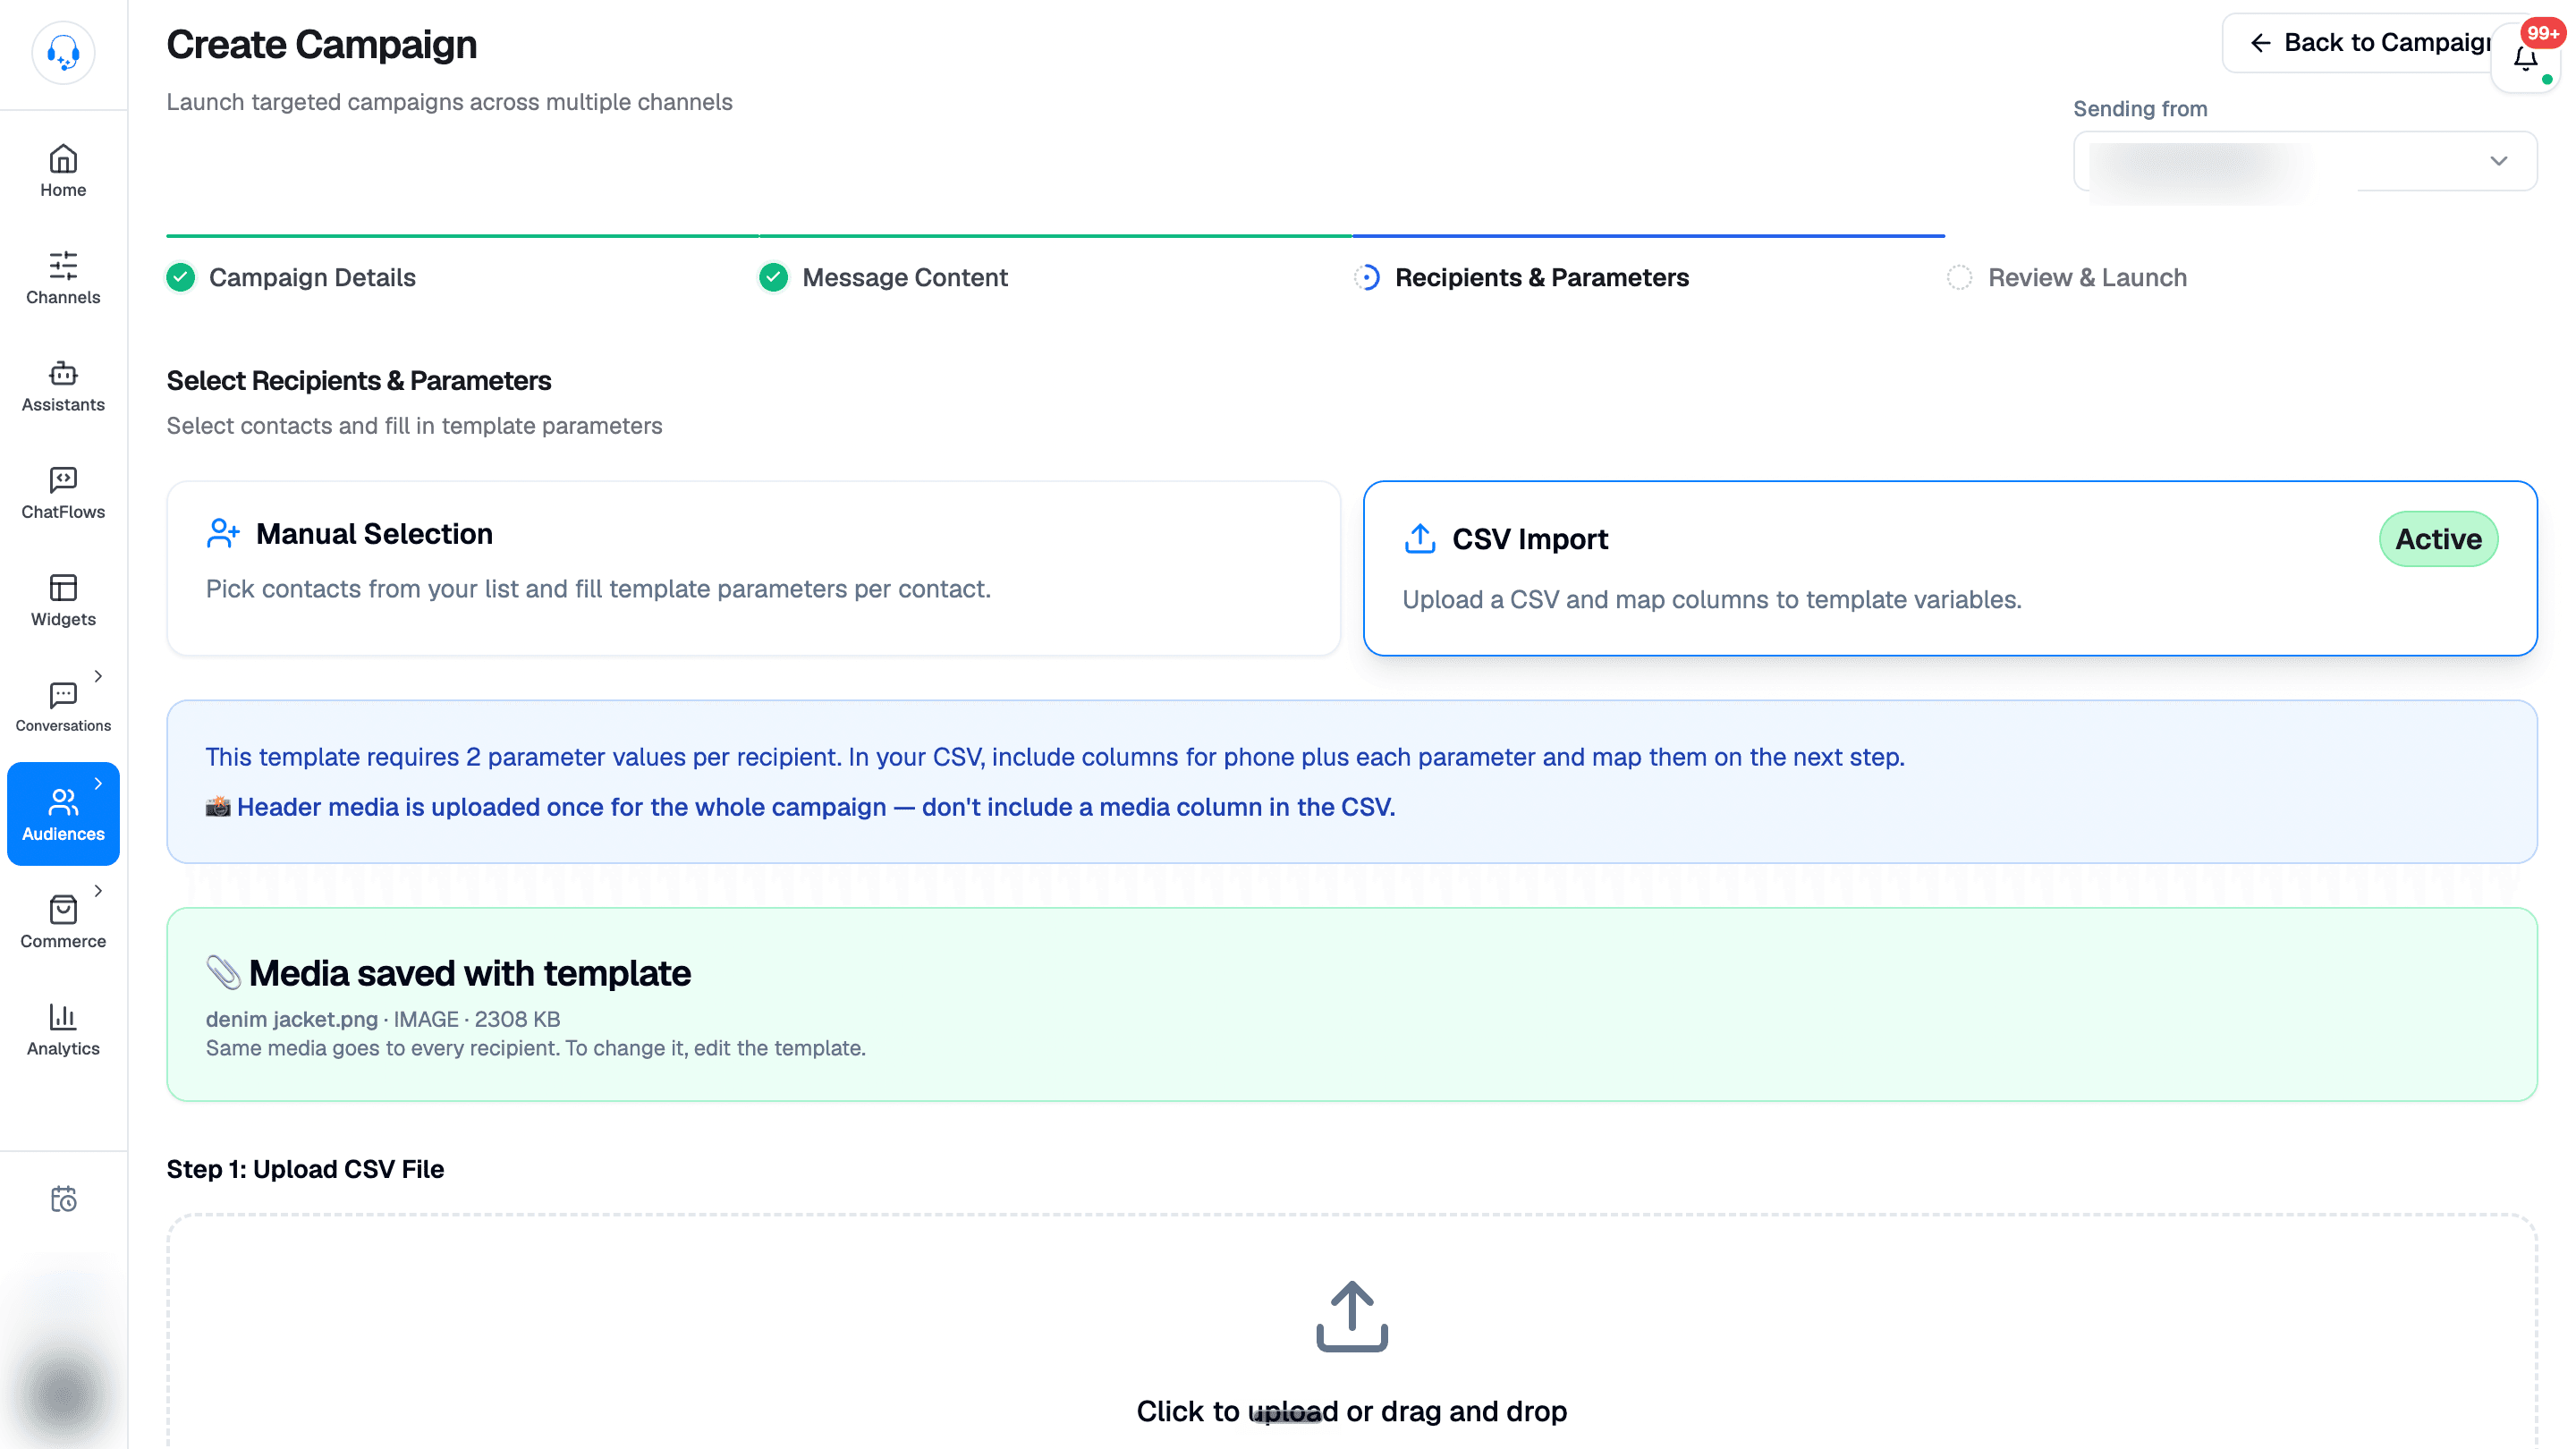Screen dimensions: 2576x1449
Task: Click the calendar clock icon in the sidebar
Action: (63, 1199)
